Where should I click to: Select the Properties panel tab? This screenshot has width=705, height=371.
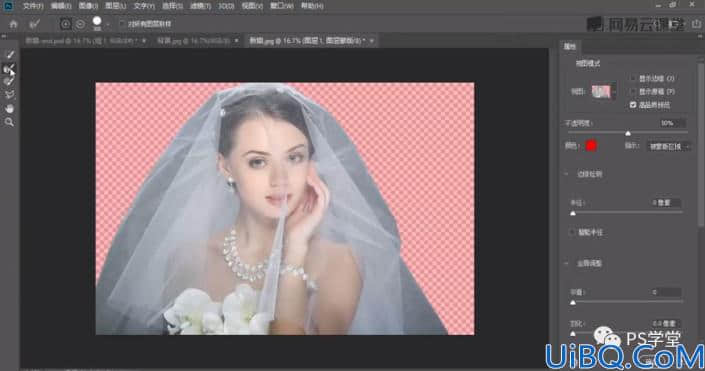click(570, 46)
